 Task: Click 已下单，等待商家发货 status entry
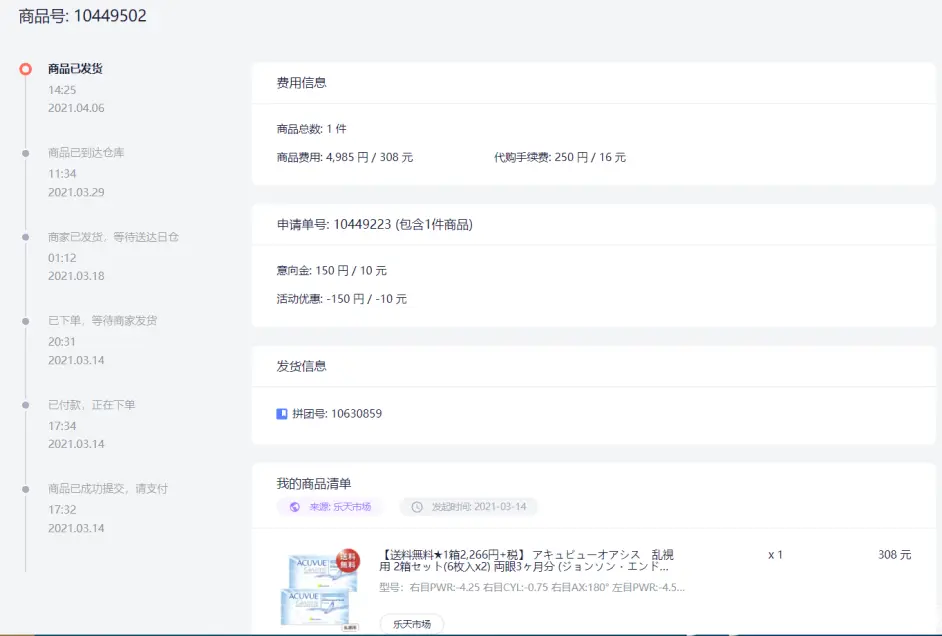coord(103,321)
